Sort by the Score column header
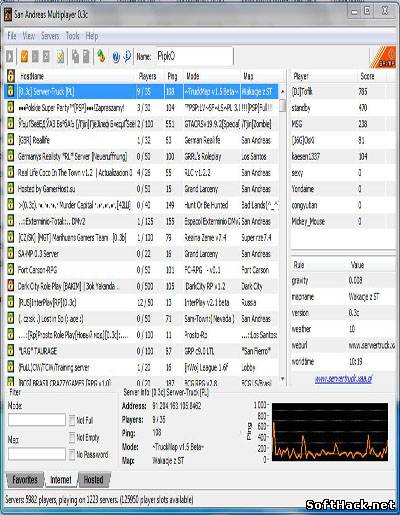The height and width of the screenshot is (515, 400). (x=371, y=76)
